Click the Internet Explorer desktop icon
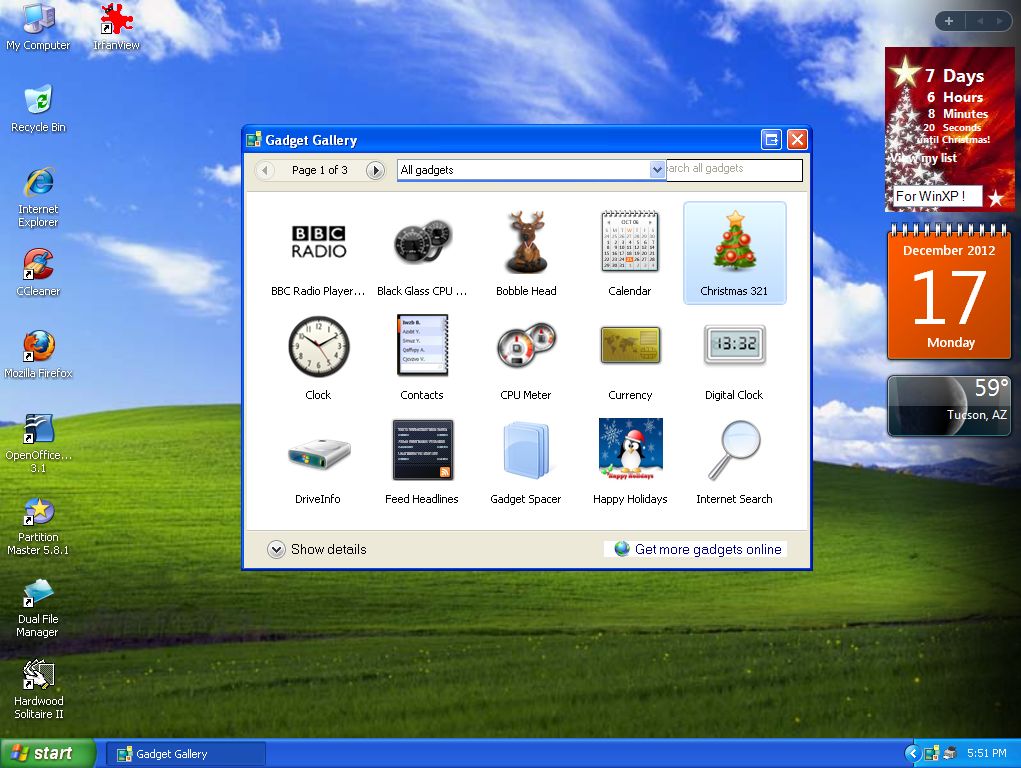The width and height of the screenshot is (1021, 768). tap(38, 197)
